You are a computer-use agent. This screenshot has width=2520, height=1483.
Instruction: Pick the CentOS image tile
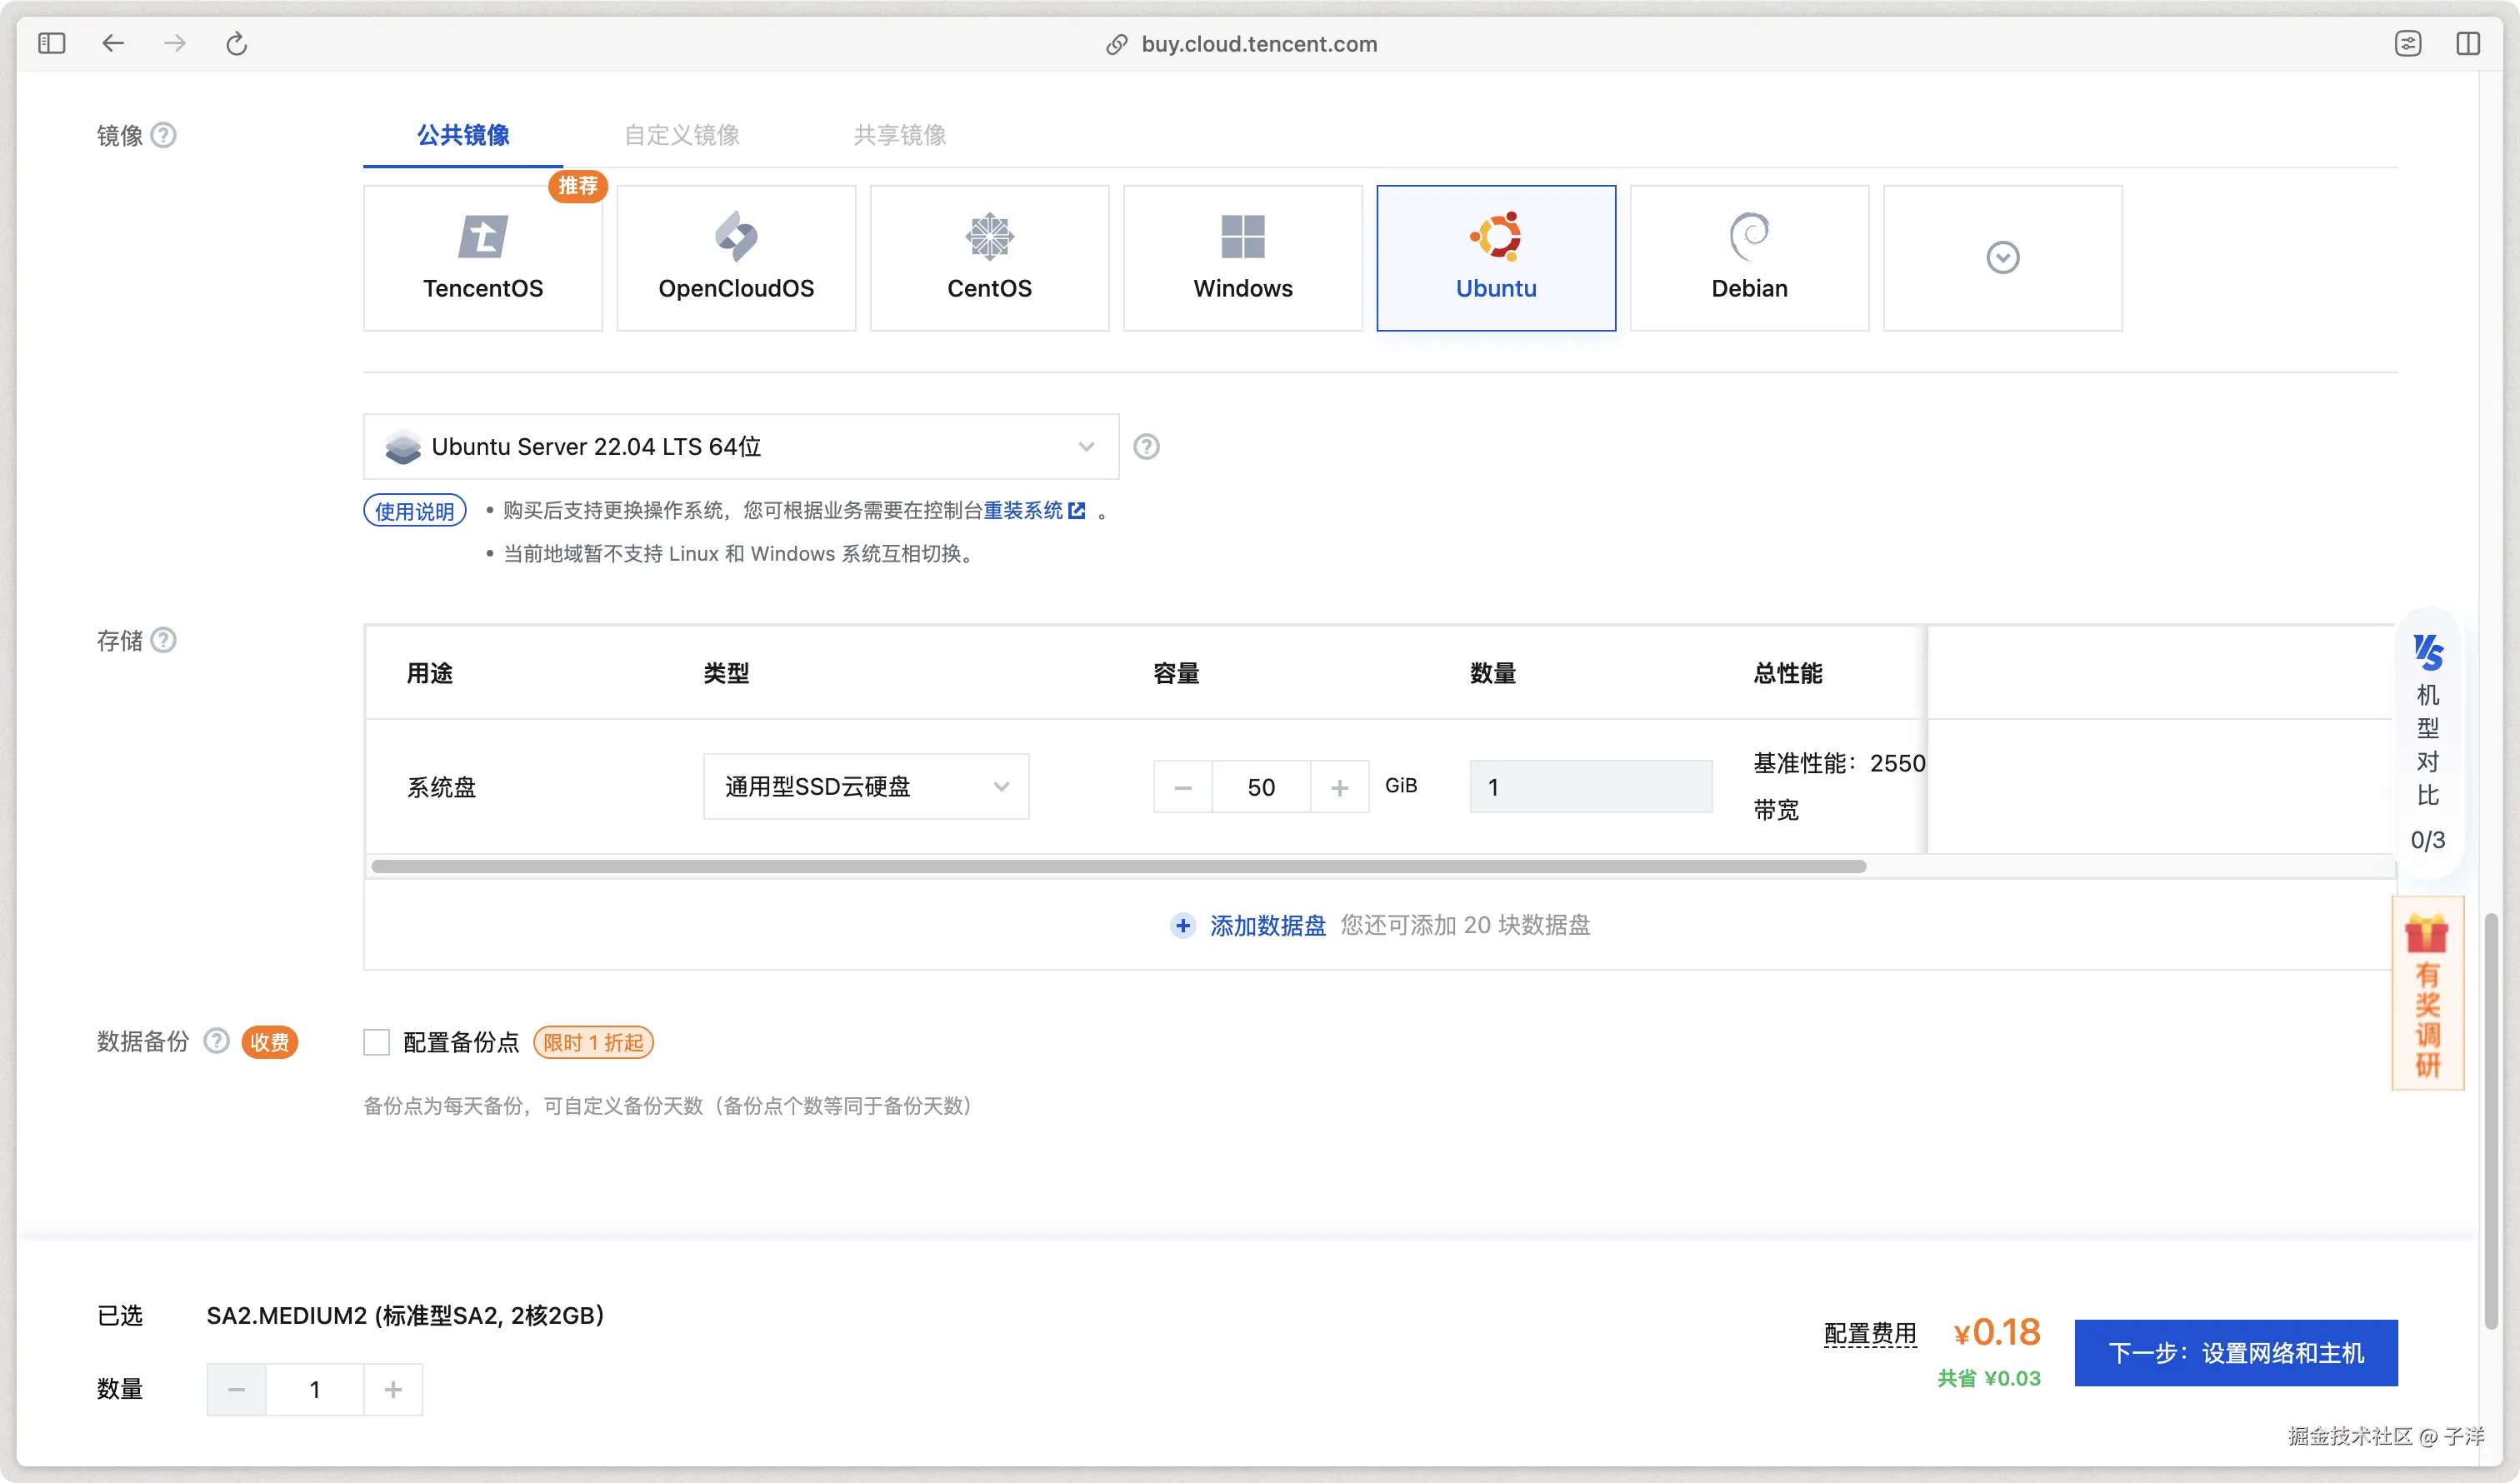(989, 257)
